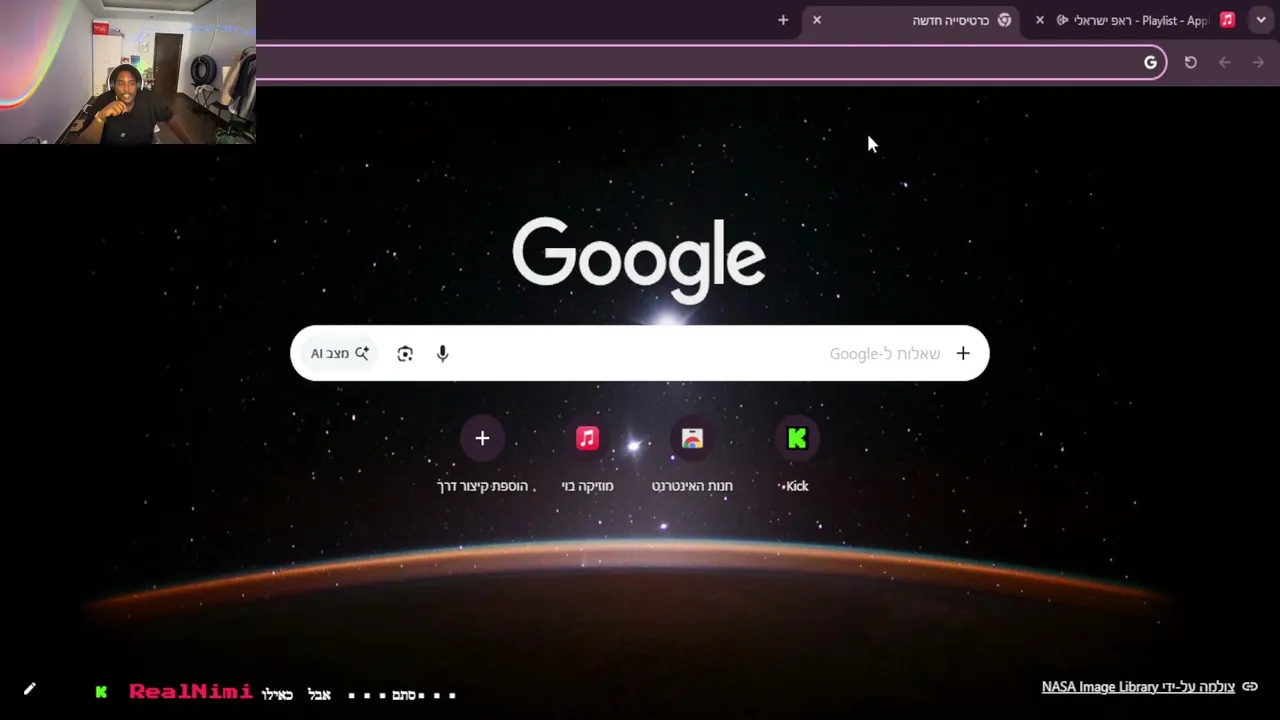Click the RealNimi channel name text
This screenshot has width=1280, height=720.
(x=190, y=692)
